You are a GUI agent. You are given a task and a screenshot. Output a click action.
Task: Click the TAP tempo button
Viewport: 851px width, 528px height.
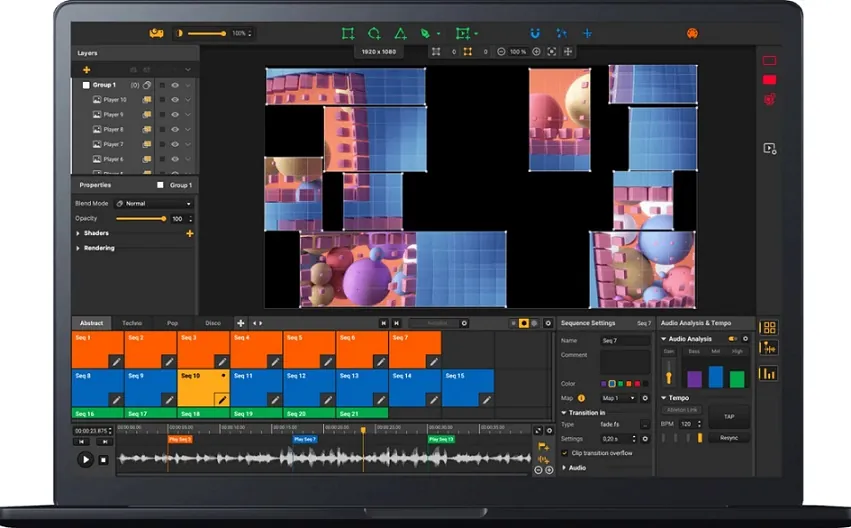[x=729, y=417]
